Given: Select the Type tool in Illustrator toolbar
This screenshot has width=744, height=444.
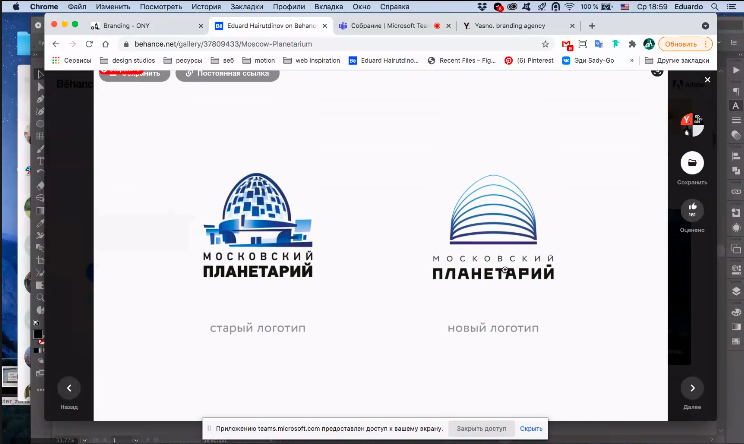Looking at the screenshot, I should tap(40, 161).
